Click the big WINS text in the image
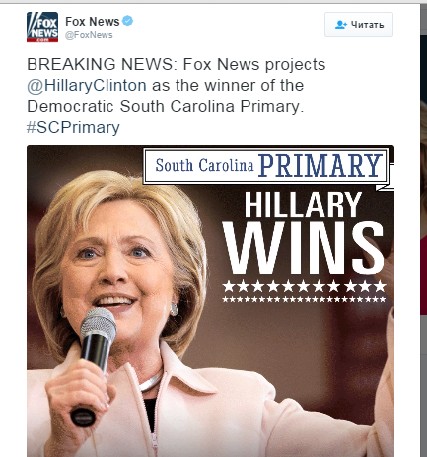 pyautogui.click(x=304, y=247)
